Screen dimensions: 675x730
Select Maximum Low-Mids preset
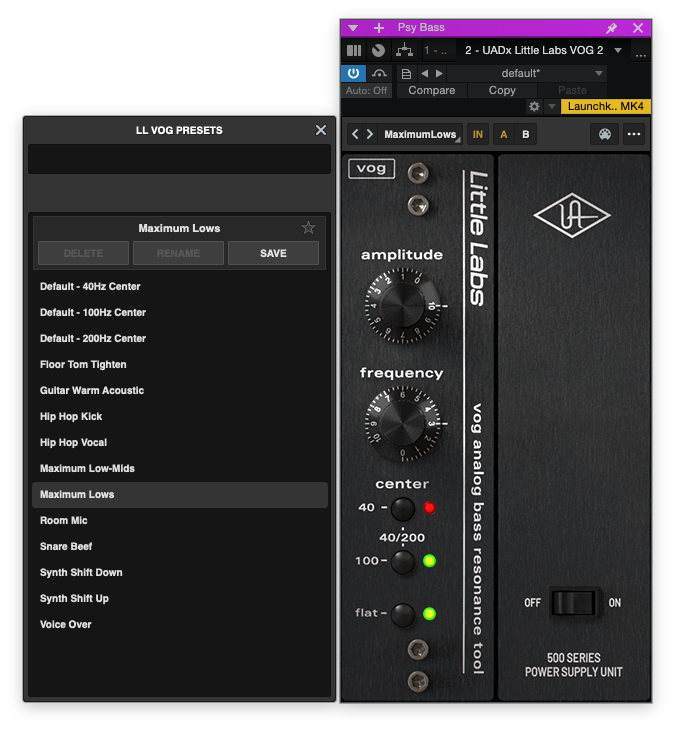coord(180,468)
